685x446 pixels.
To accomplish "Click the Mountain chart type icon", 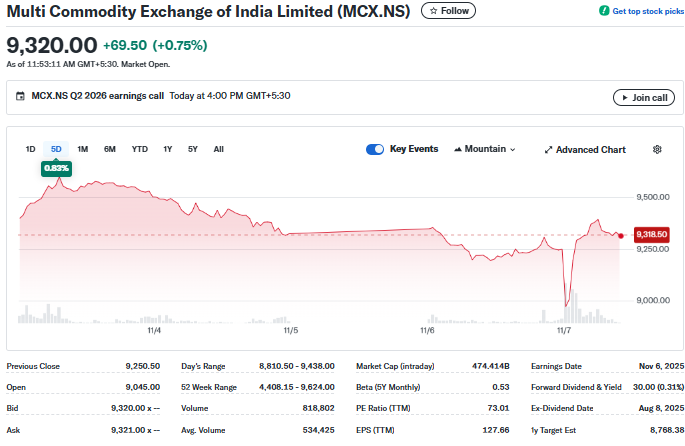I will coord(458,149).
